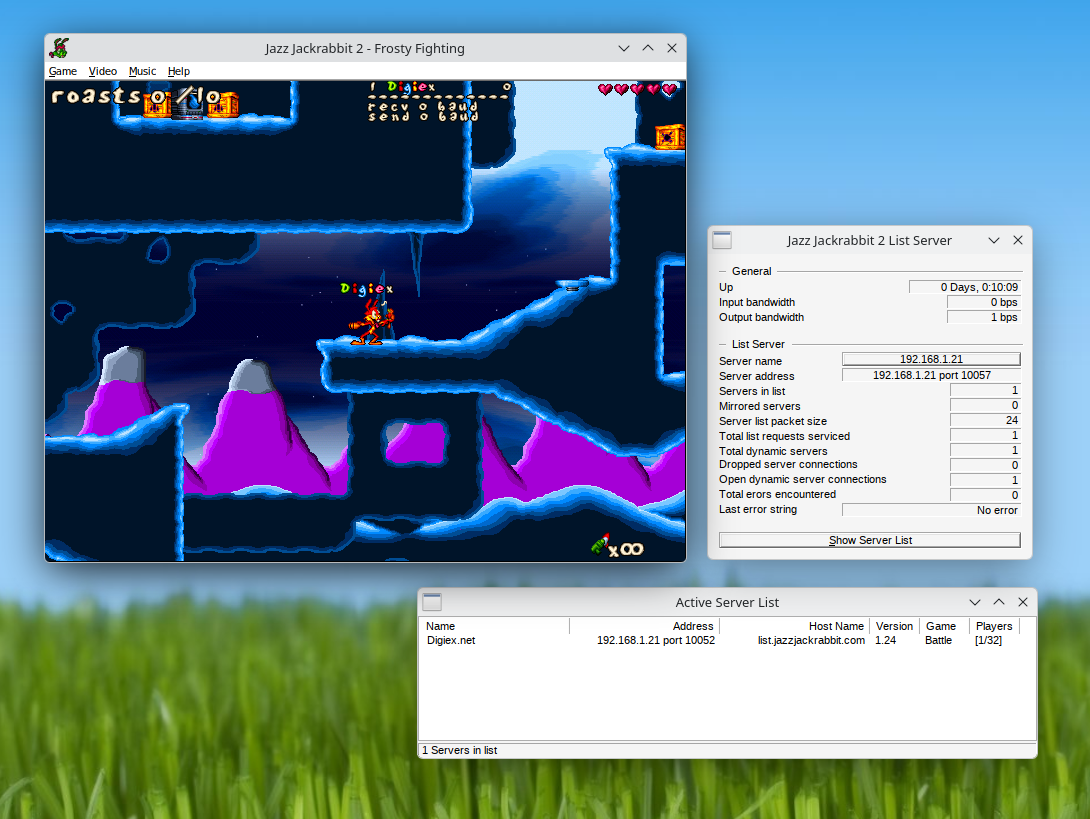This screenshot has width=1090, height=819.
Task: Click the Jazz Jackrabbit 2 window icon
Action: pyautogui.click(x=60, y=48)
